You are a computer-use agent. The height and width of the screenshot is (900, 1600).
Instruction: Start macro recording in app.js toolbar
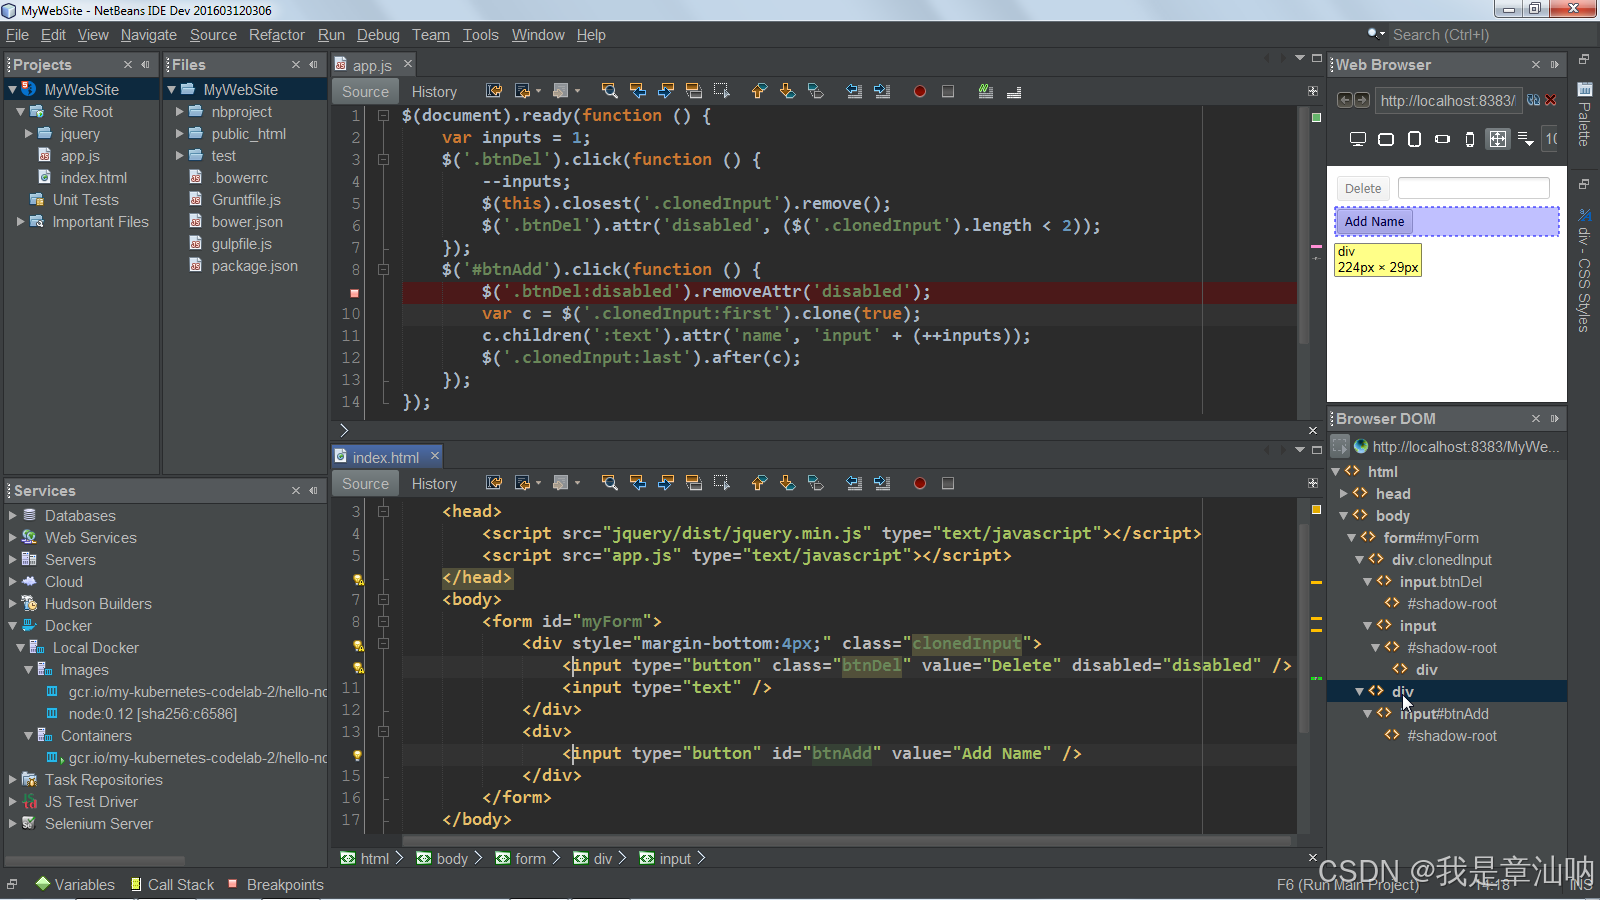(x=919, y=91)
